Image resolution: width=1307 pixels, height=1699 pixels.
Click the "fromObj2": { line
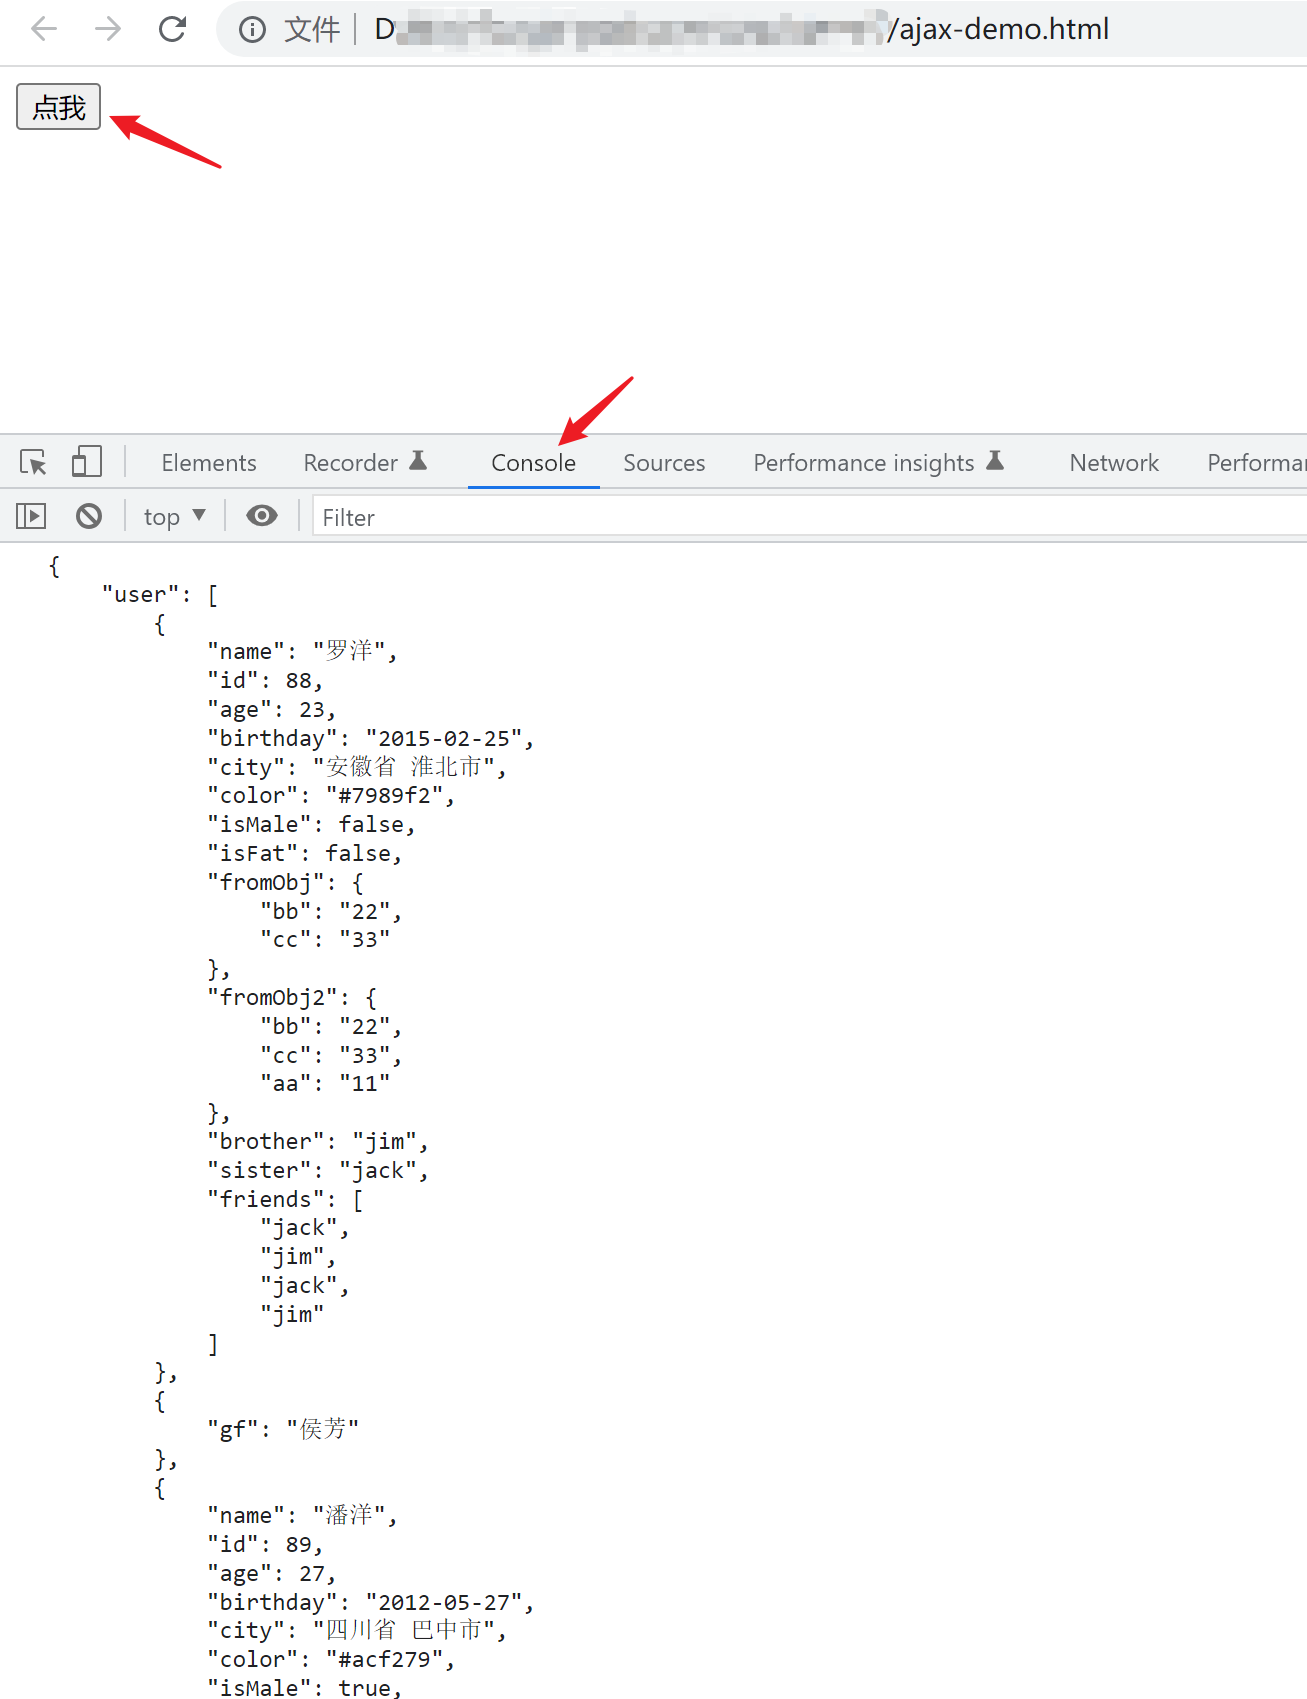pyautogui.click(x=292, y=998)
